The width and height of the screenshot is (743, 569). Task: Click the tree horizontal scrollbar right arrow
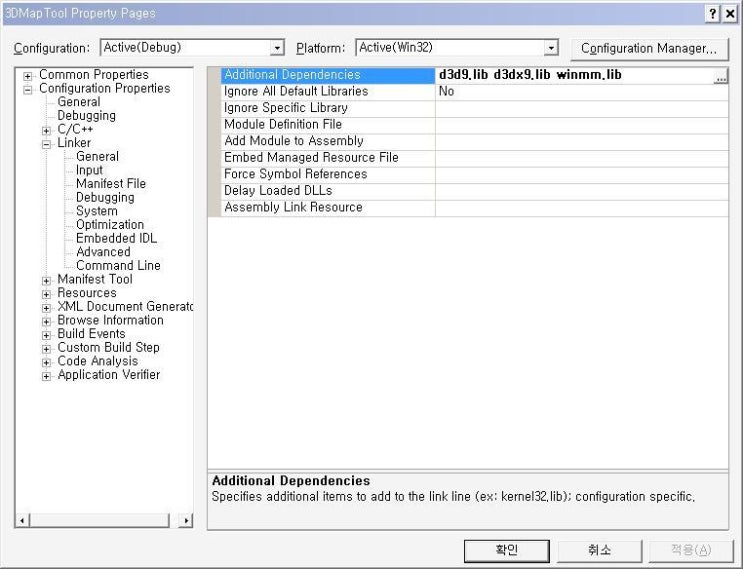point(185,521)
